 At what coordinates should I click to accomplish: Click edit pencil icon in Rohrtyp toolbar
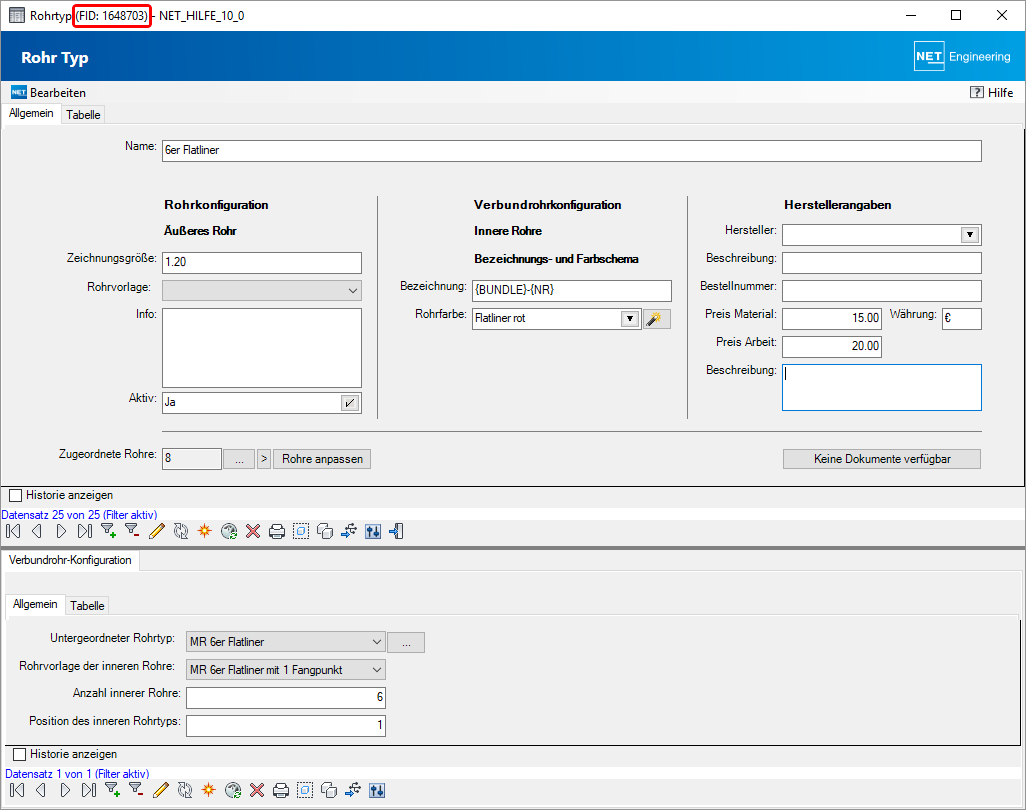coord(156,531)
